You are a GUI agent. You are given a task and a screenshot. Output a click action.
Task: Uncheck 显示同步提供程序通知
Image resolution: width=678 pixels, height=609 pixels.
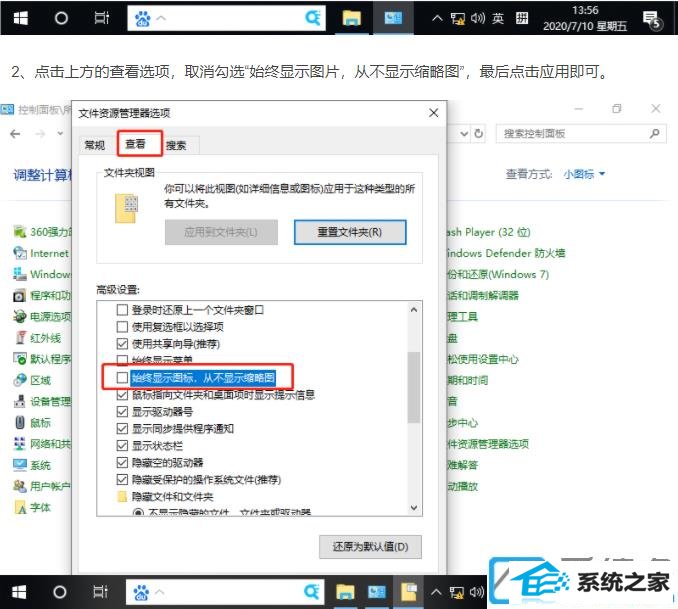click(x=122, y=429)
